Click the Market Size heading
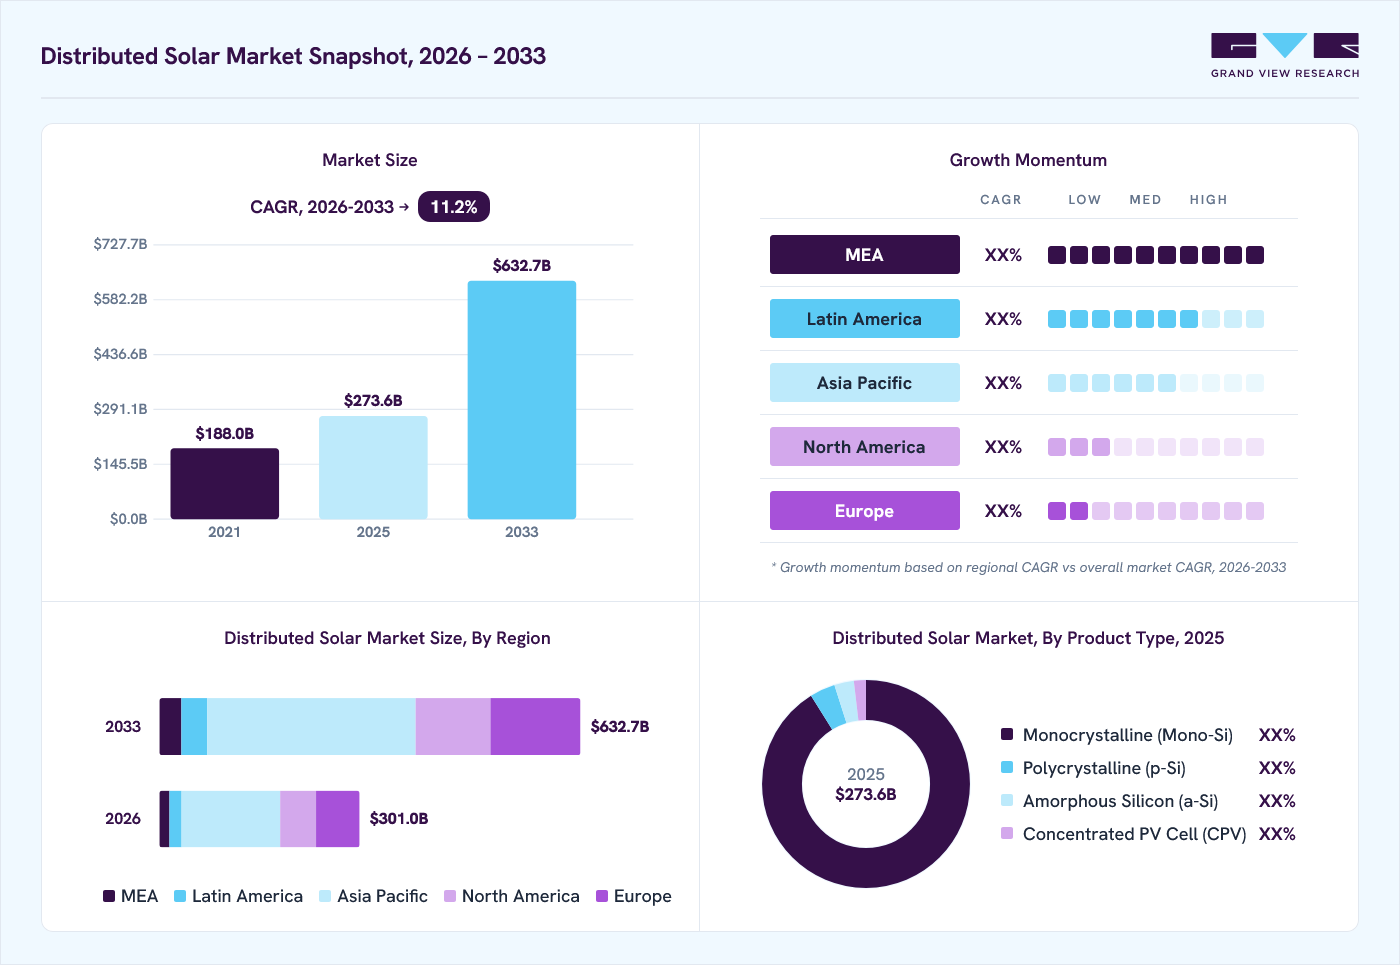Image resolution: width=1400 pixels, height=965 pixels. pyautogui.click(x=370, y=160)
